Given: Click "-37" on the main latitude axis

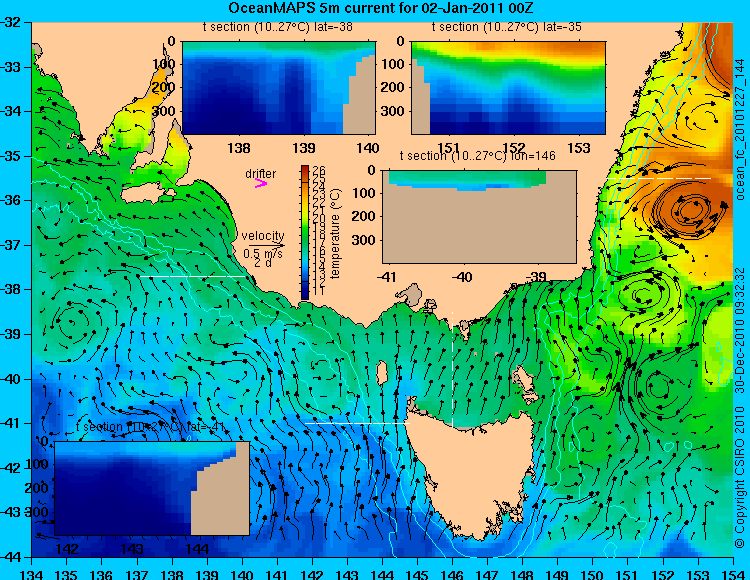Looking at the screenshot, I should tap(11, 245).
